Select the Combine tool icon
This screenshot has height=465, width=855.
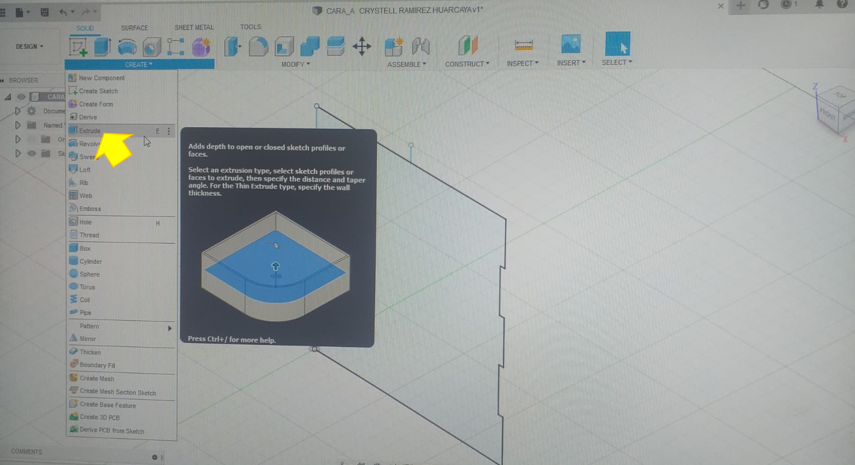[310, 47]
